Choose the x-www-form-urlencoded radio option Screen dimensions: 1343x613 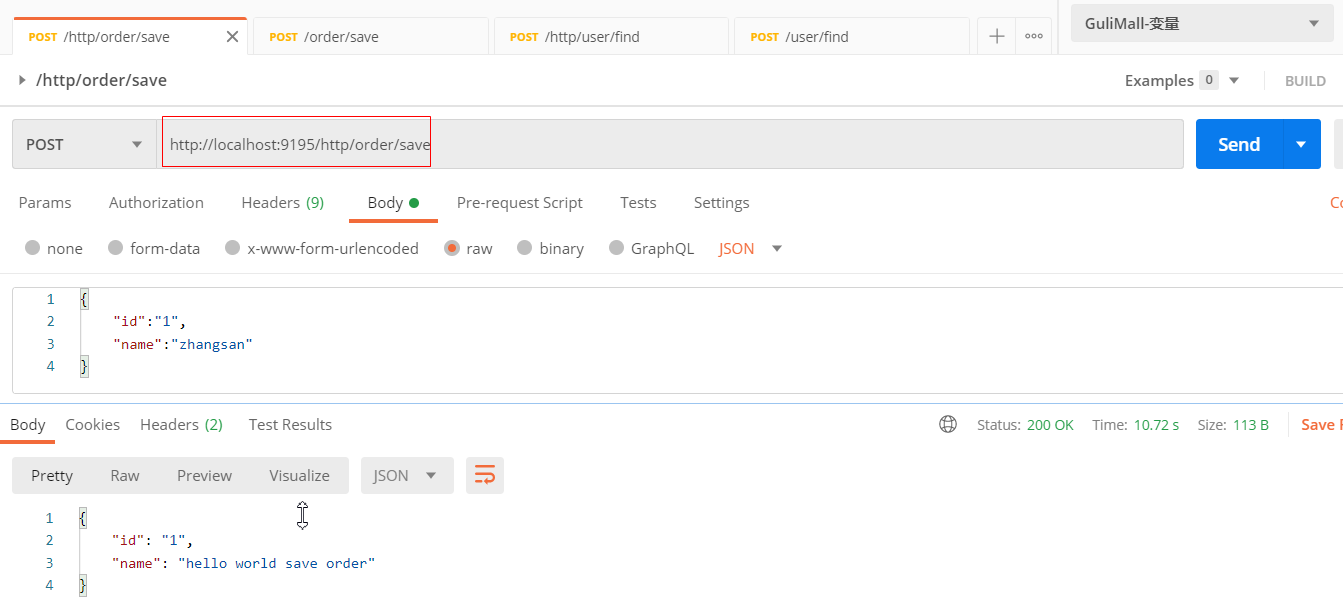click(233, 249)
